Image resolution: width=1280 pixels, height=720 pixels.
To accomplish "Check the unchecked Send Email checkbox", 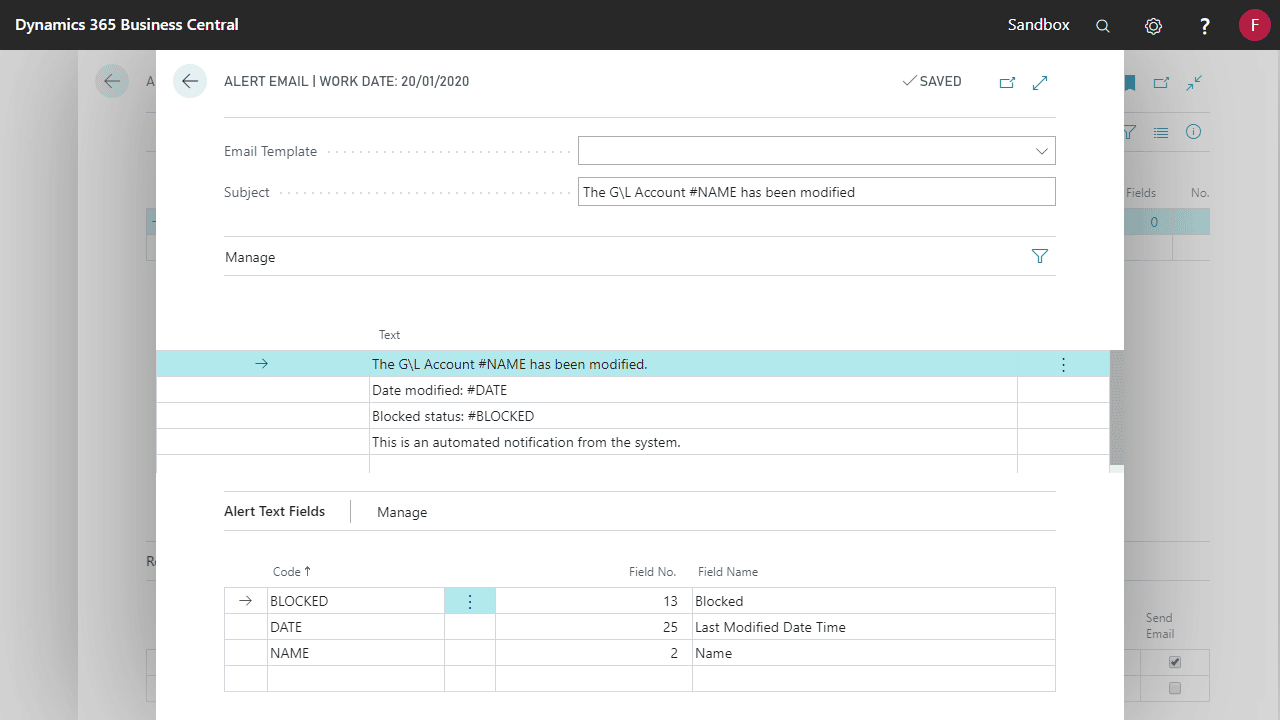I will [x=1175, y=688].
